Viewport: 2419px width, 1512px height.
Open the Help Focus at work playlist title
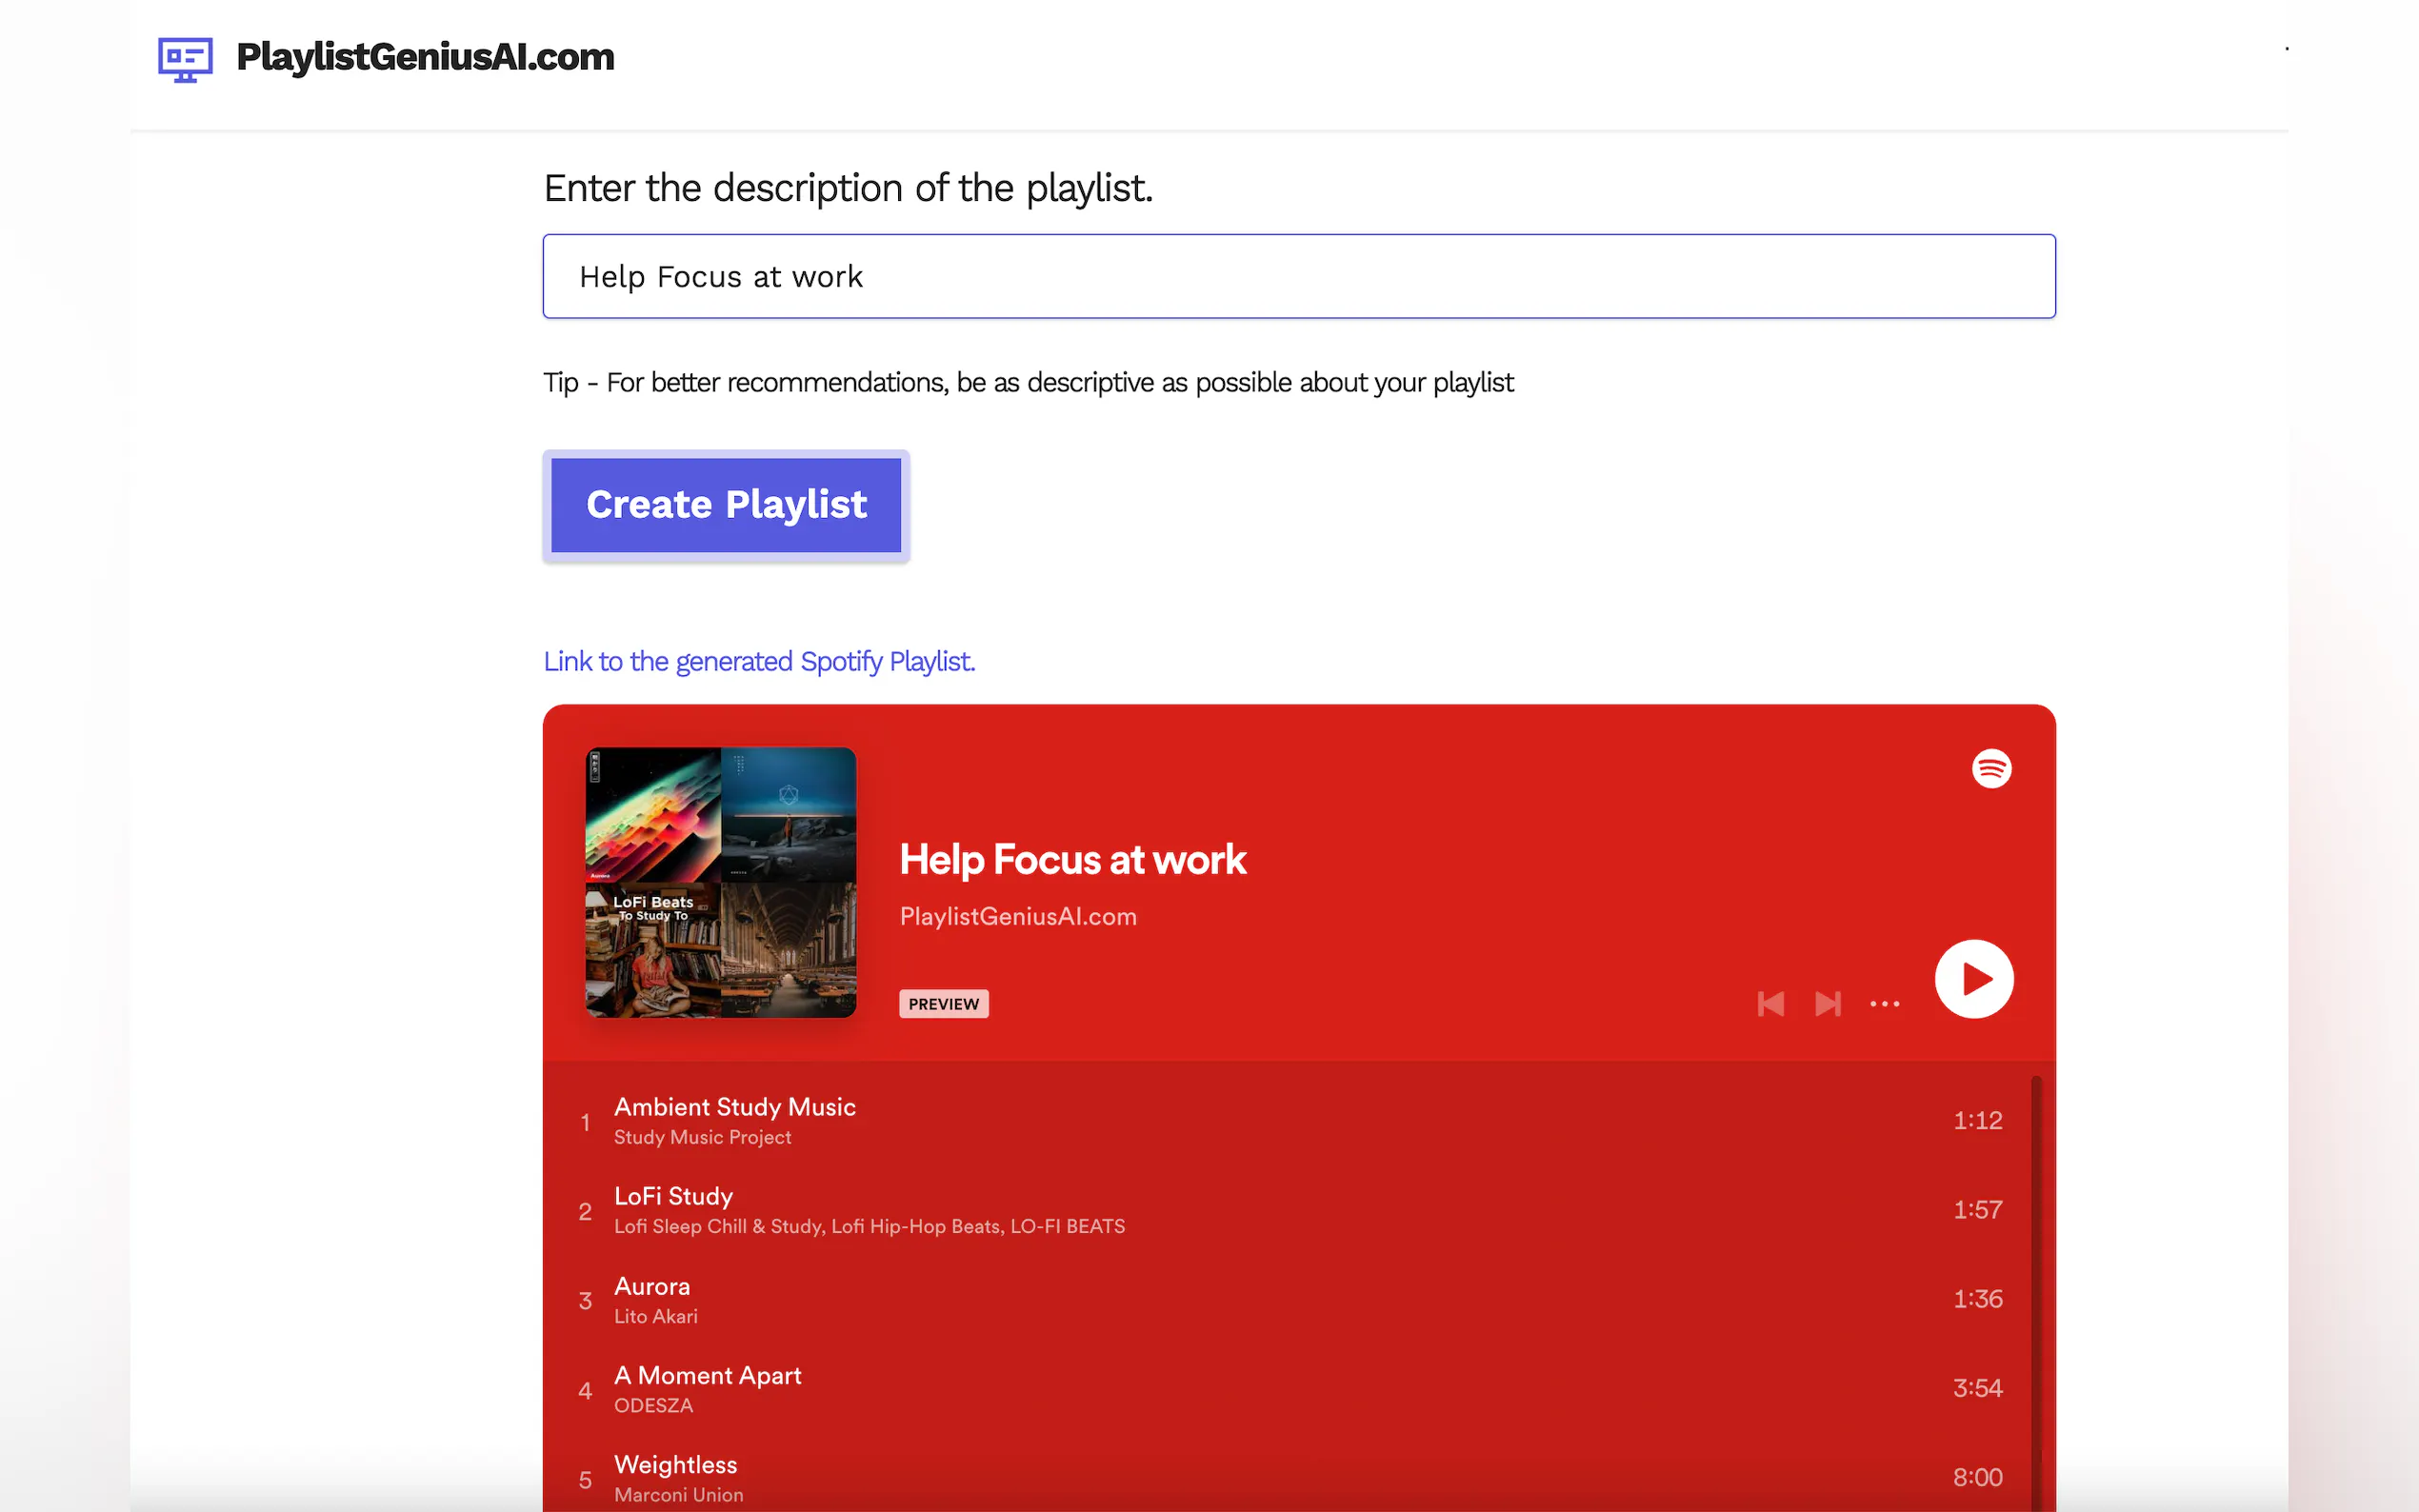(1072, 859)
